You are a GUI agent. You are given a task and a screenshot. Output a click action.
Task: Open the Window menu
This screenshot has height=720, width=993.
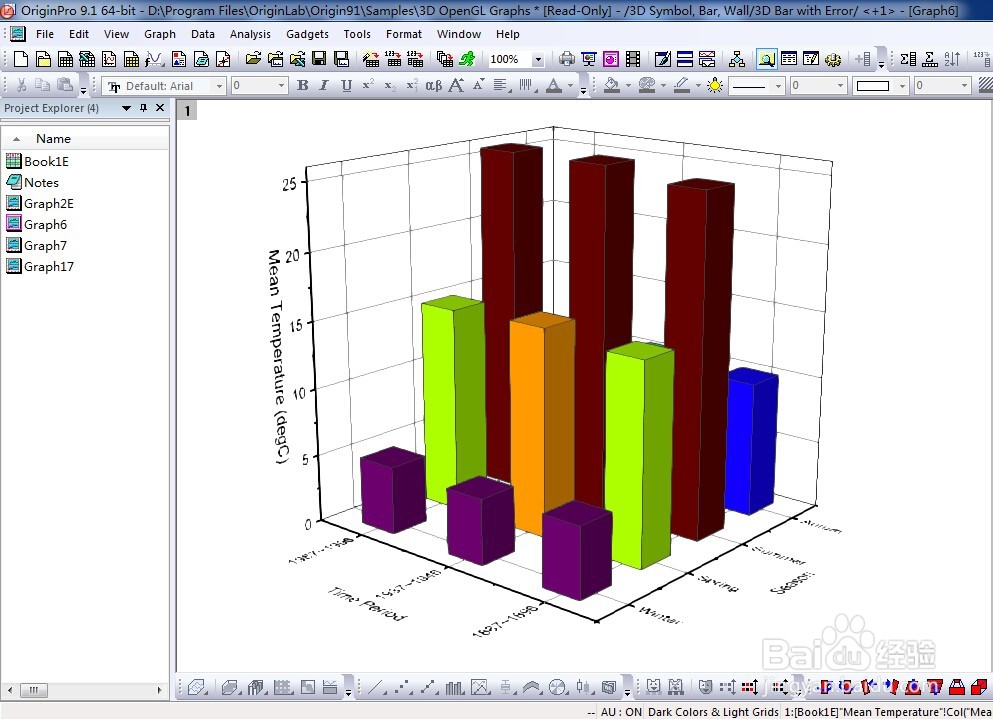459,34
